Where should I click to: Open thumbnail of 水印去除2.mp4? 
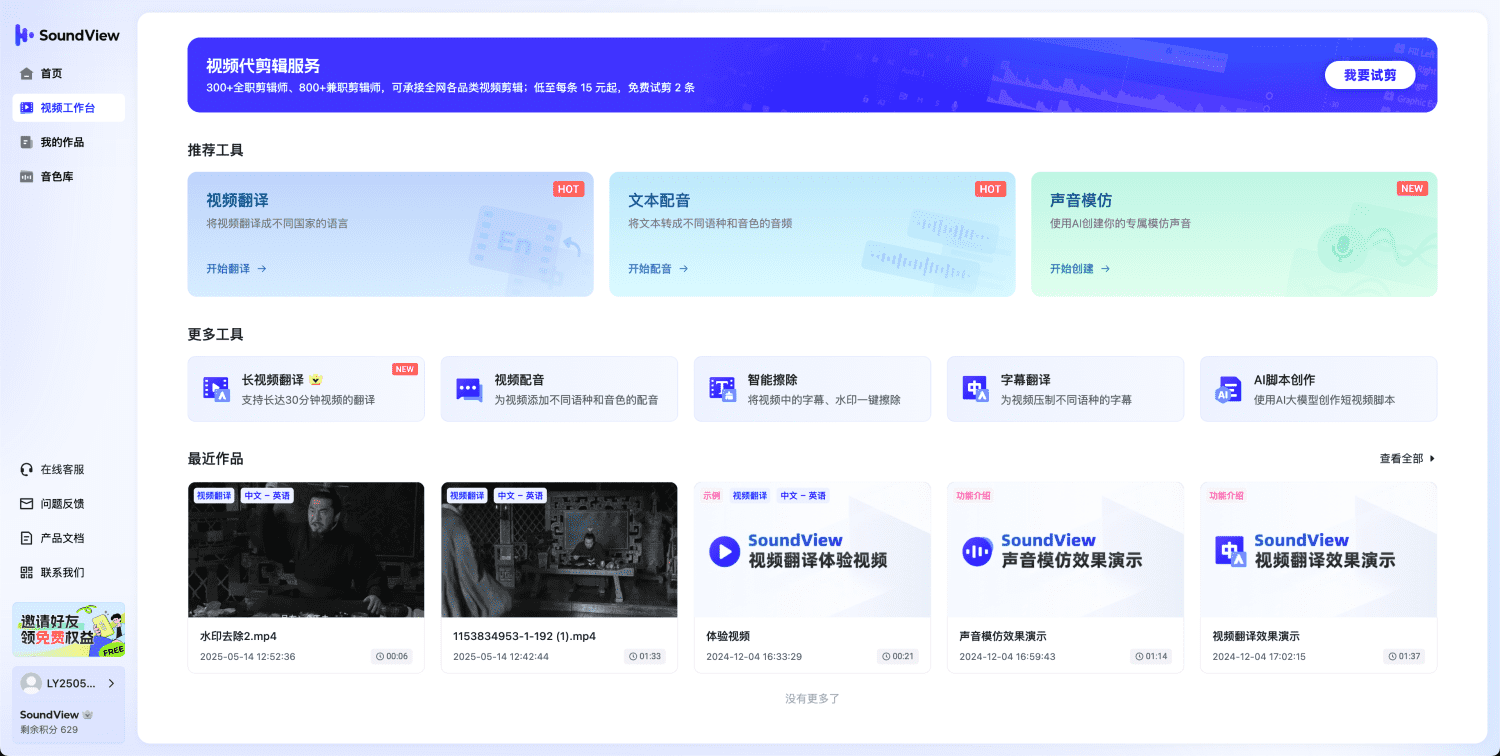pos(306,550)
